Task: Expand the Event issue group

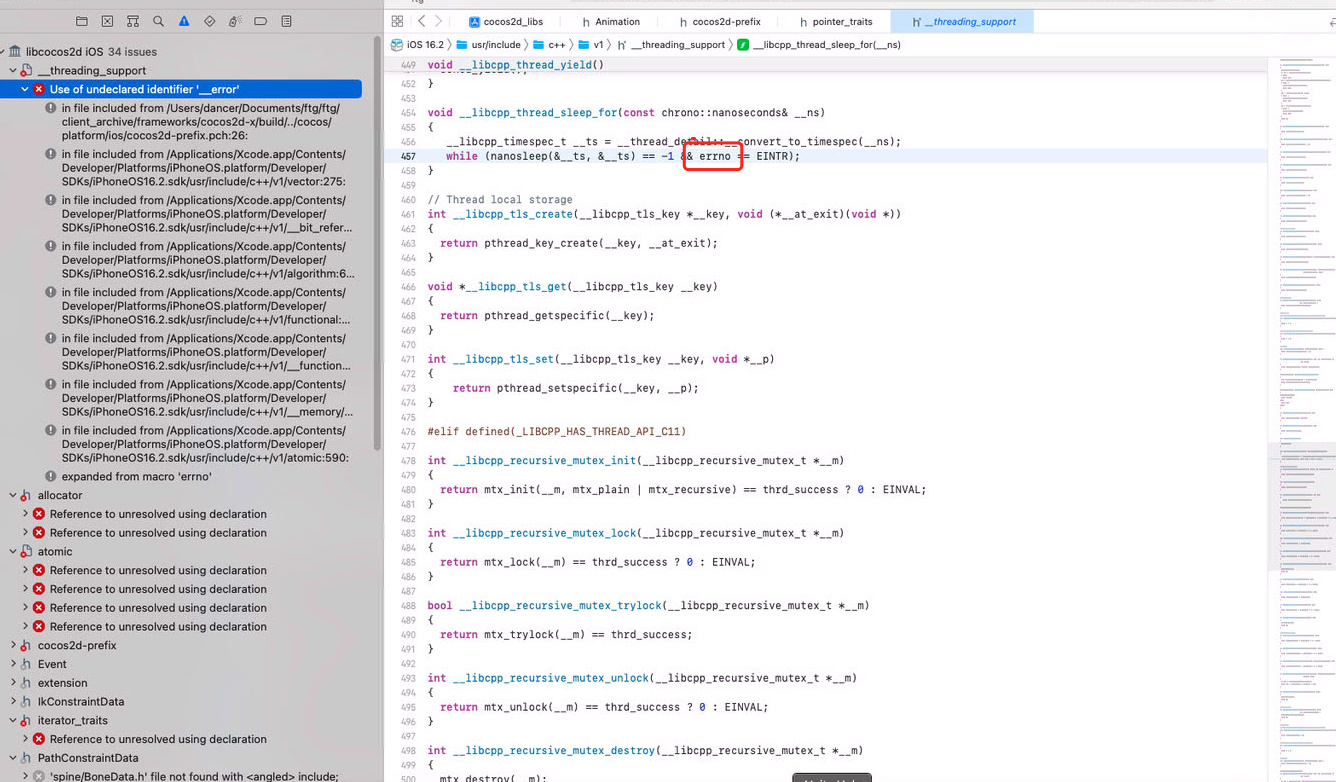Action: (x=13, y=664)
